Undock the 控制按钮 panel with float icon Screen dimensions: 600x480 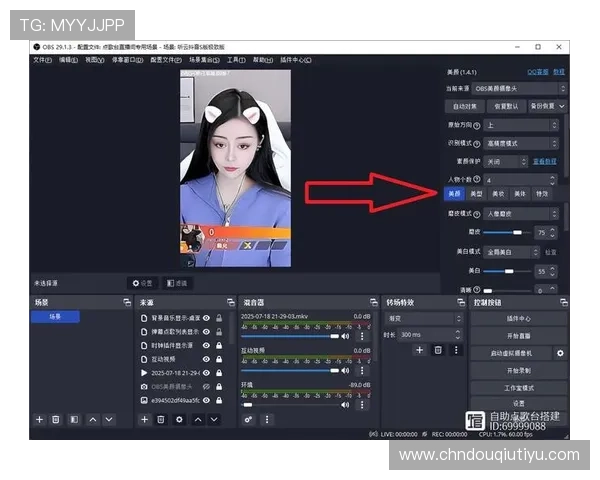(x=564, y=302)
